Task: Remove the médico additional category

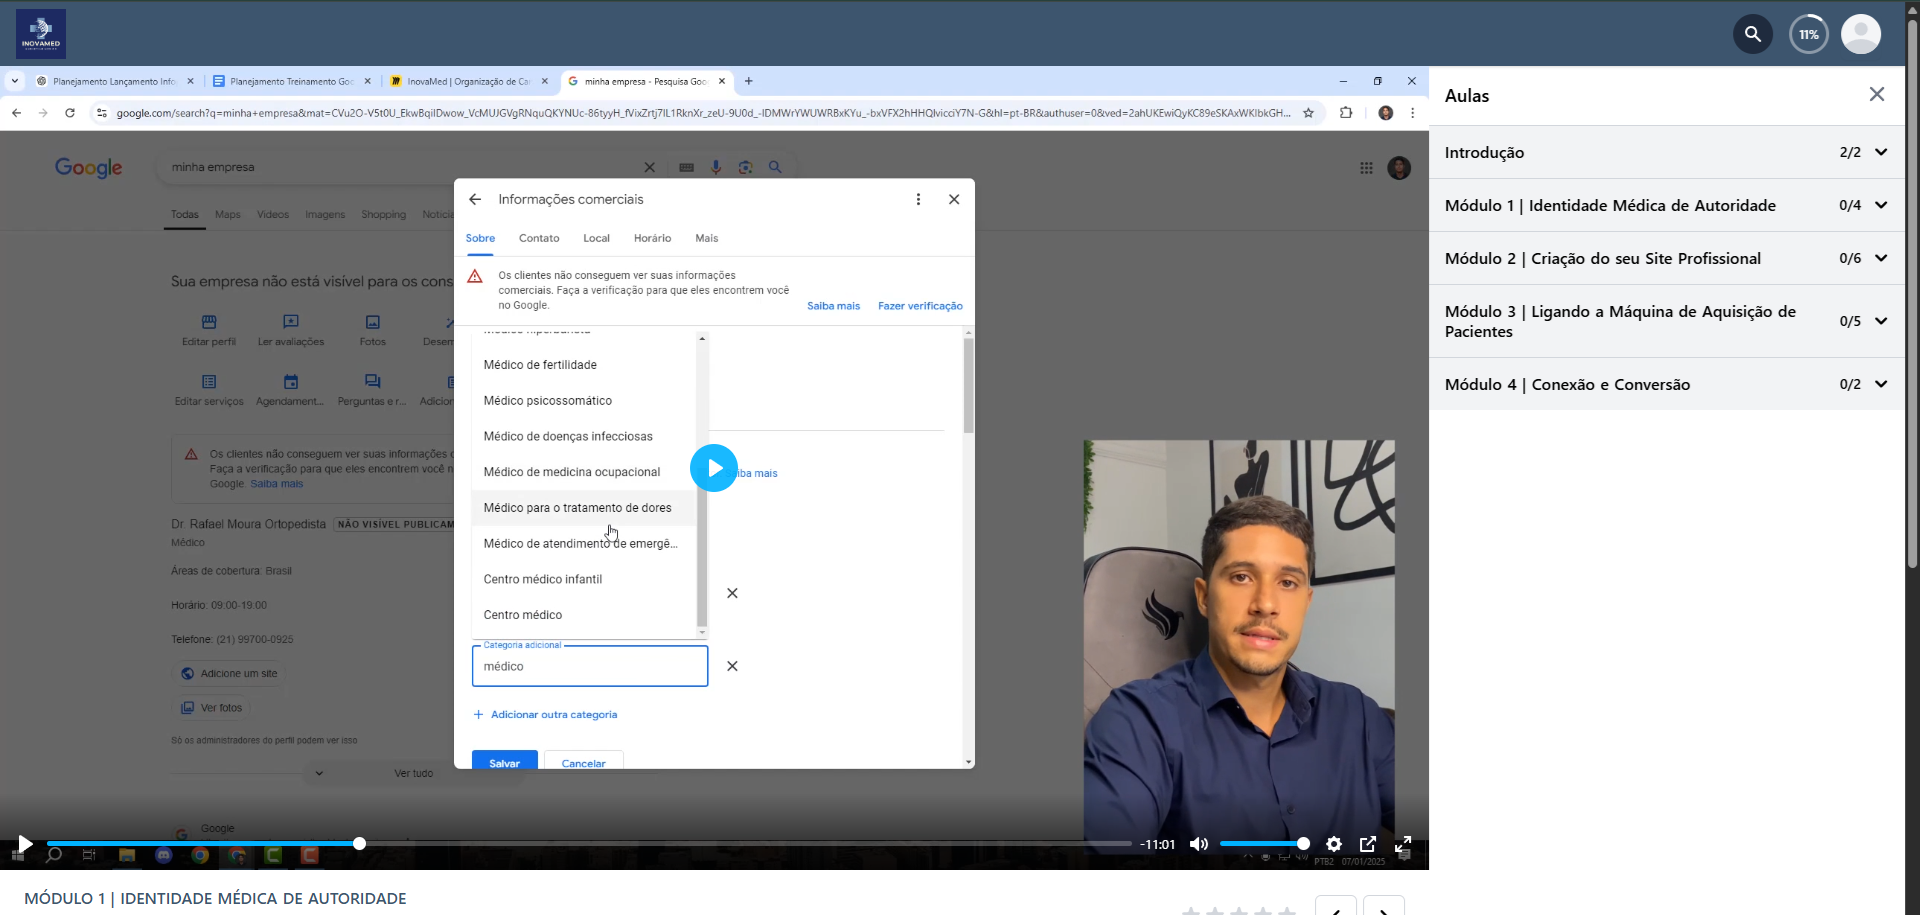Action: (732, 666)
